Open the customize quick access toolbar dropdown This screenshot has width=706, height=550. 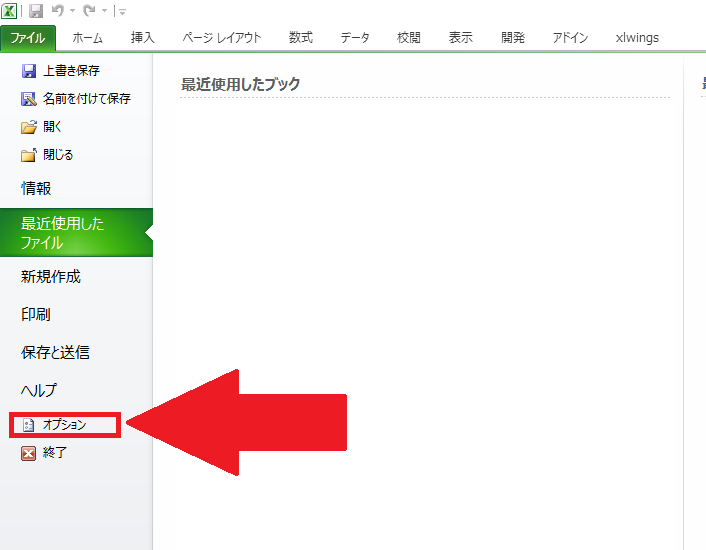[122, 12]
